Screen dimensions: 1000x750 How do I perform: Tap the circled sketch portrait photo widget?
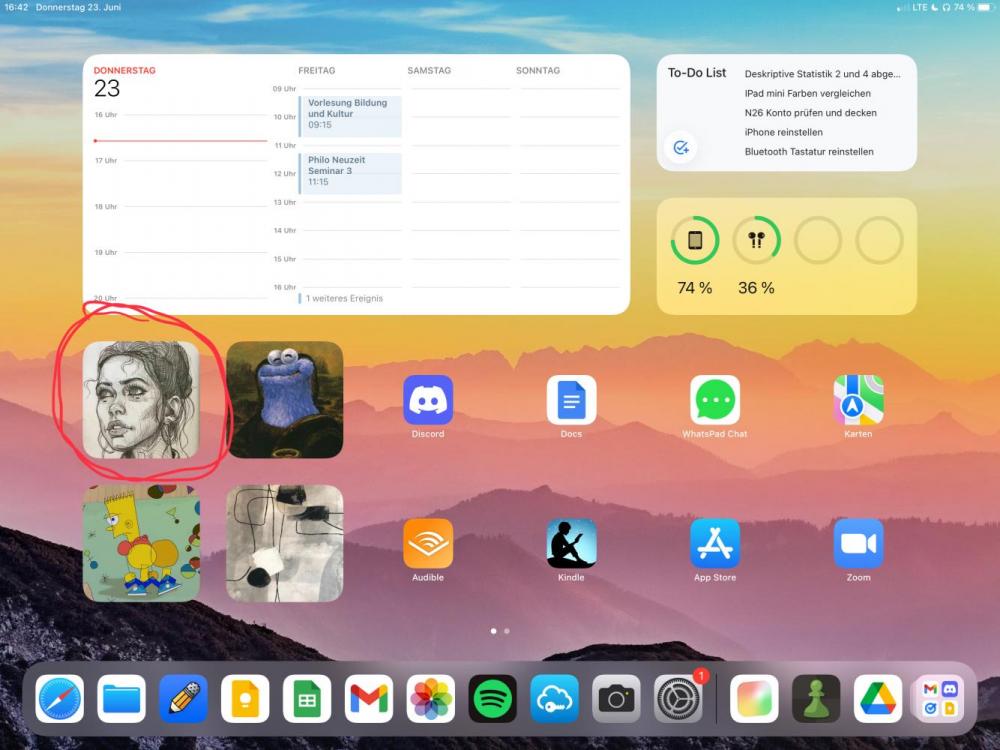pyautogui.click(x=141, y=400)
